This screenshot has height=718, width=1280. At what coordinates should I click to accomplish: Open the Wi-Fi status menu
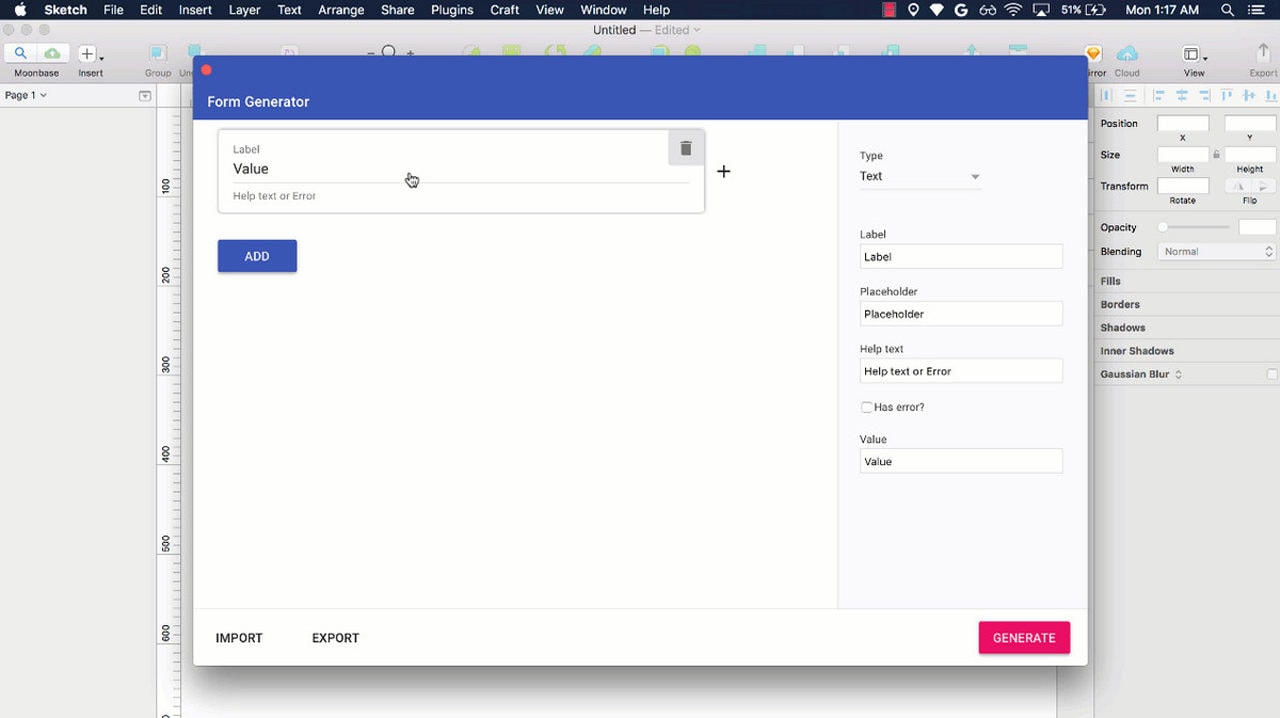pos(1014,10)
